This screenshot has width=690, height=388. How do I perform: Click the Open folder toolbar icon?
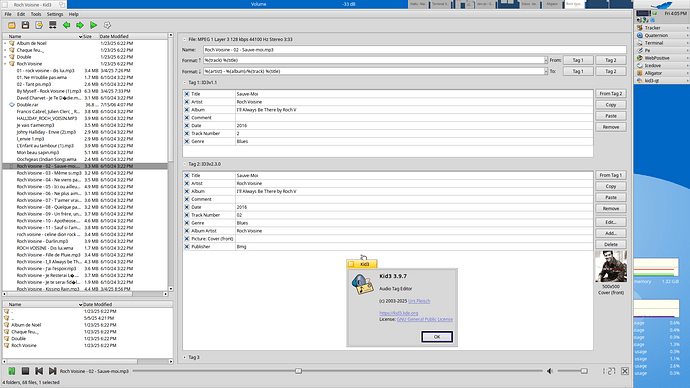coord(12,26)
